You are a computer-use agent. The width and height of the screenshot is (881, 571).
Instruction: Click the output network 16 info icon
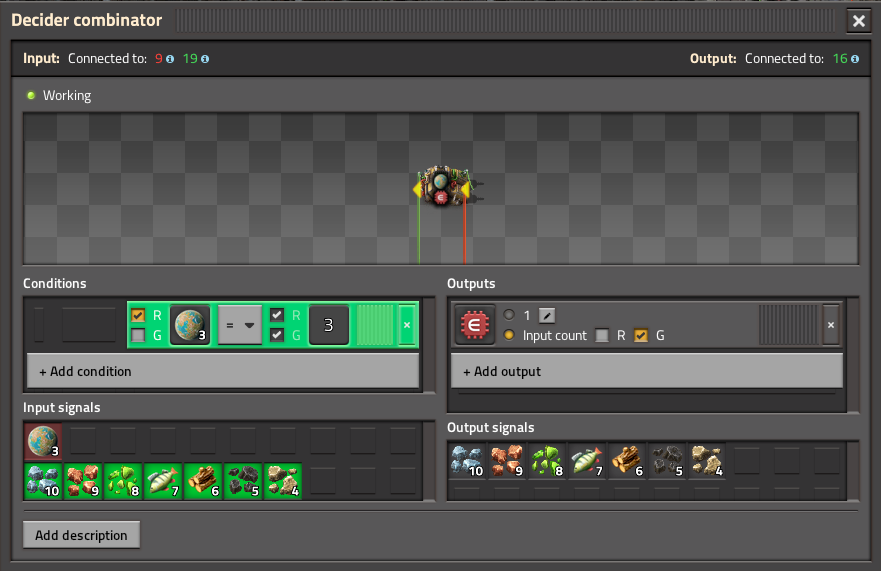(855, 59)
